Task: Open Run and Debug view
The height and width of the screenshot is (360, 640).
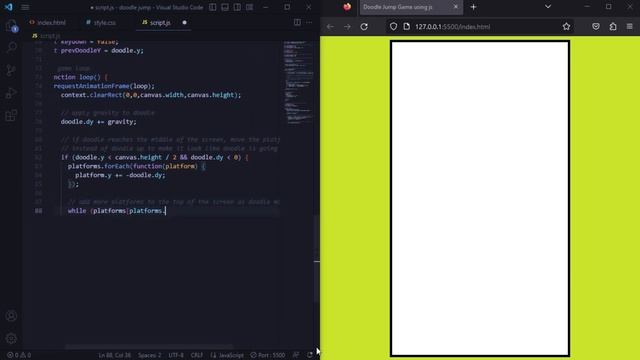Action: 11,93
